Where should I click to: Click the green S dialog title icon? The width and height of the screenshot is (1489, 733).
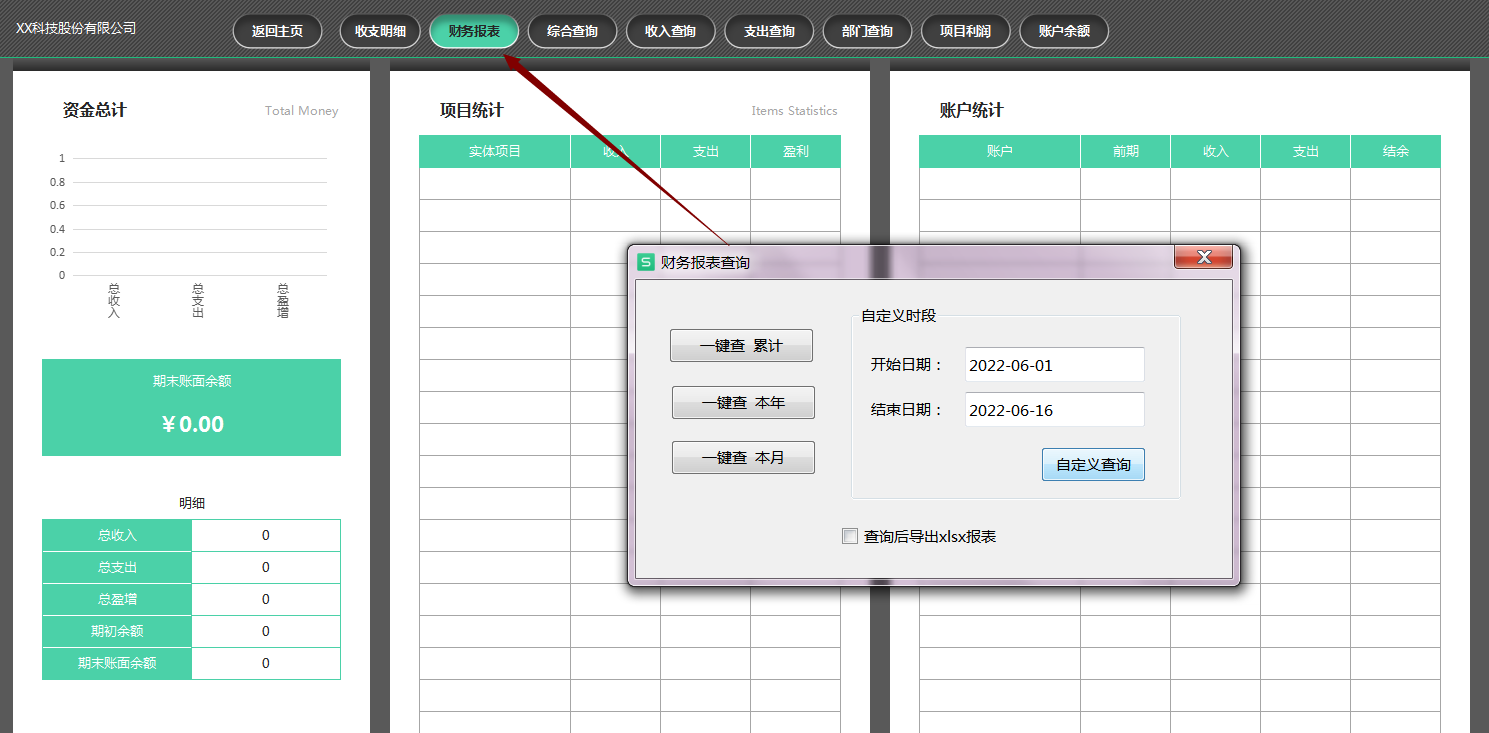(646, 262)
